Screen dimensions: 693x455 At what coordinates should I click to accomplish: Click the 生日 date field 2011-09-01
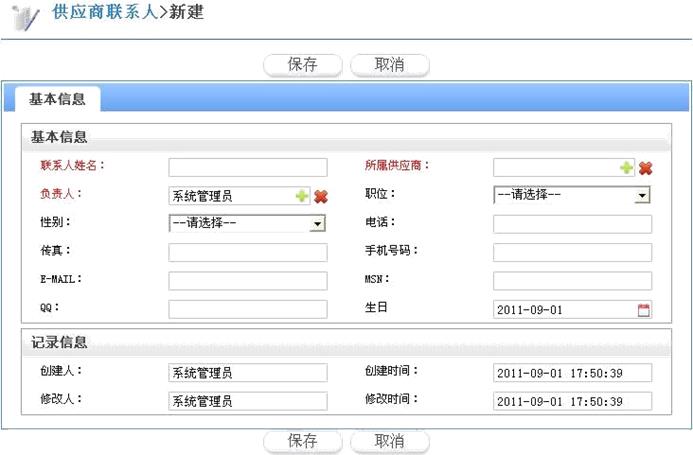tap(572, 310)
